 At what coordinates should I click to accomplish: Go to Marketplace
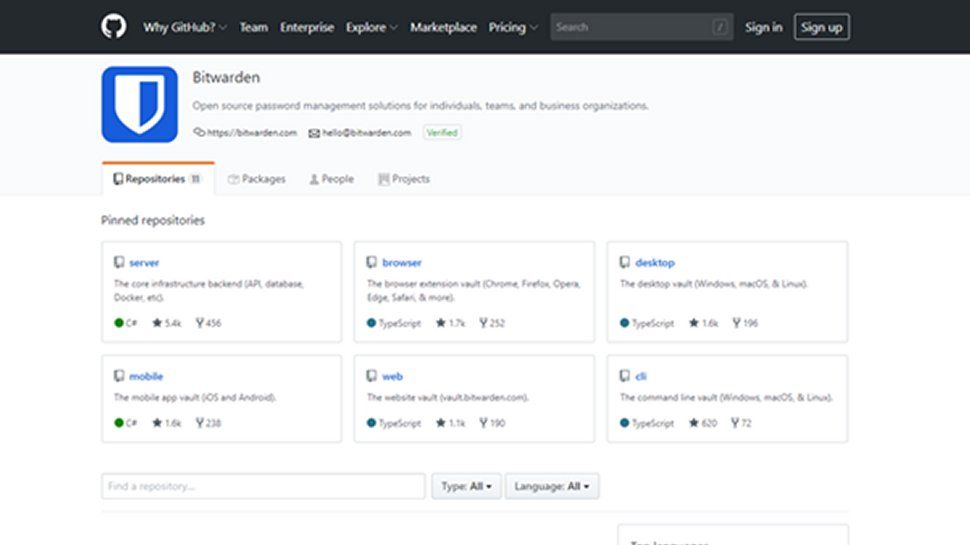pyautogui.click(x=443, y=27)
